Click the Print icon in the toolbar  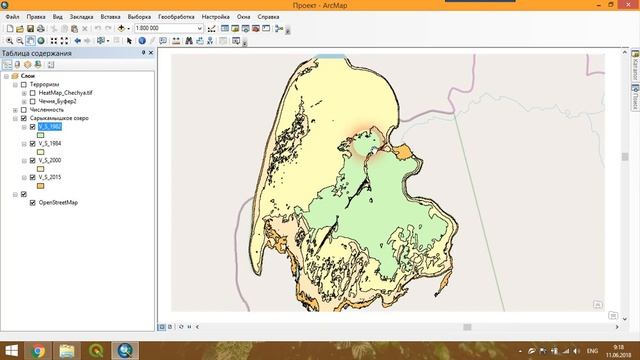coord(41,29)
